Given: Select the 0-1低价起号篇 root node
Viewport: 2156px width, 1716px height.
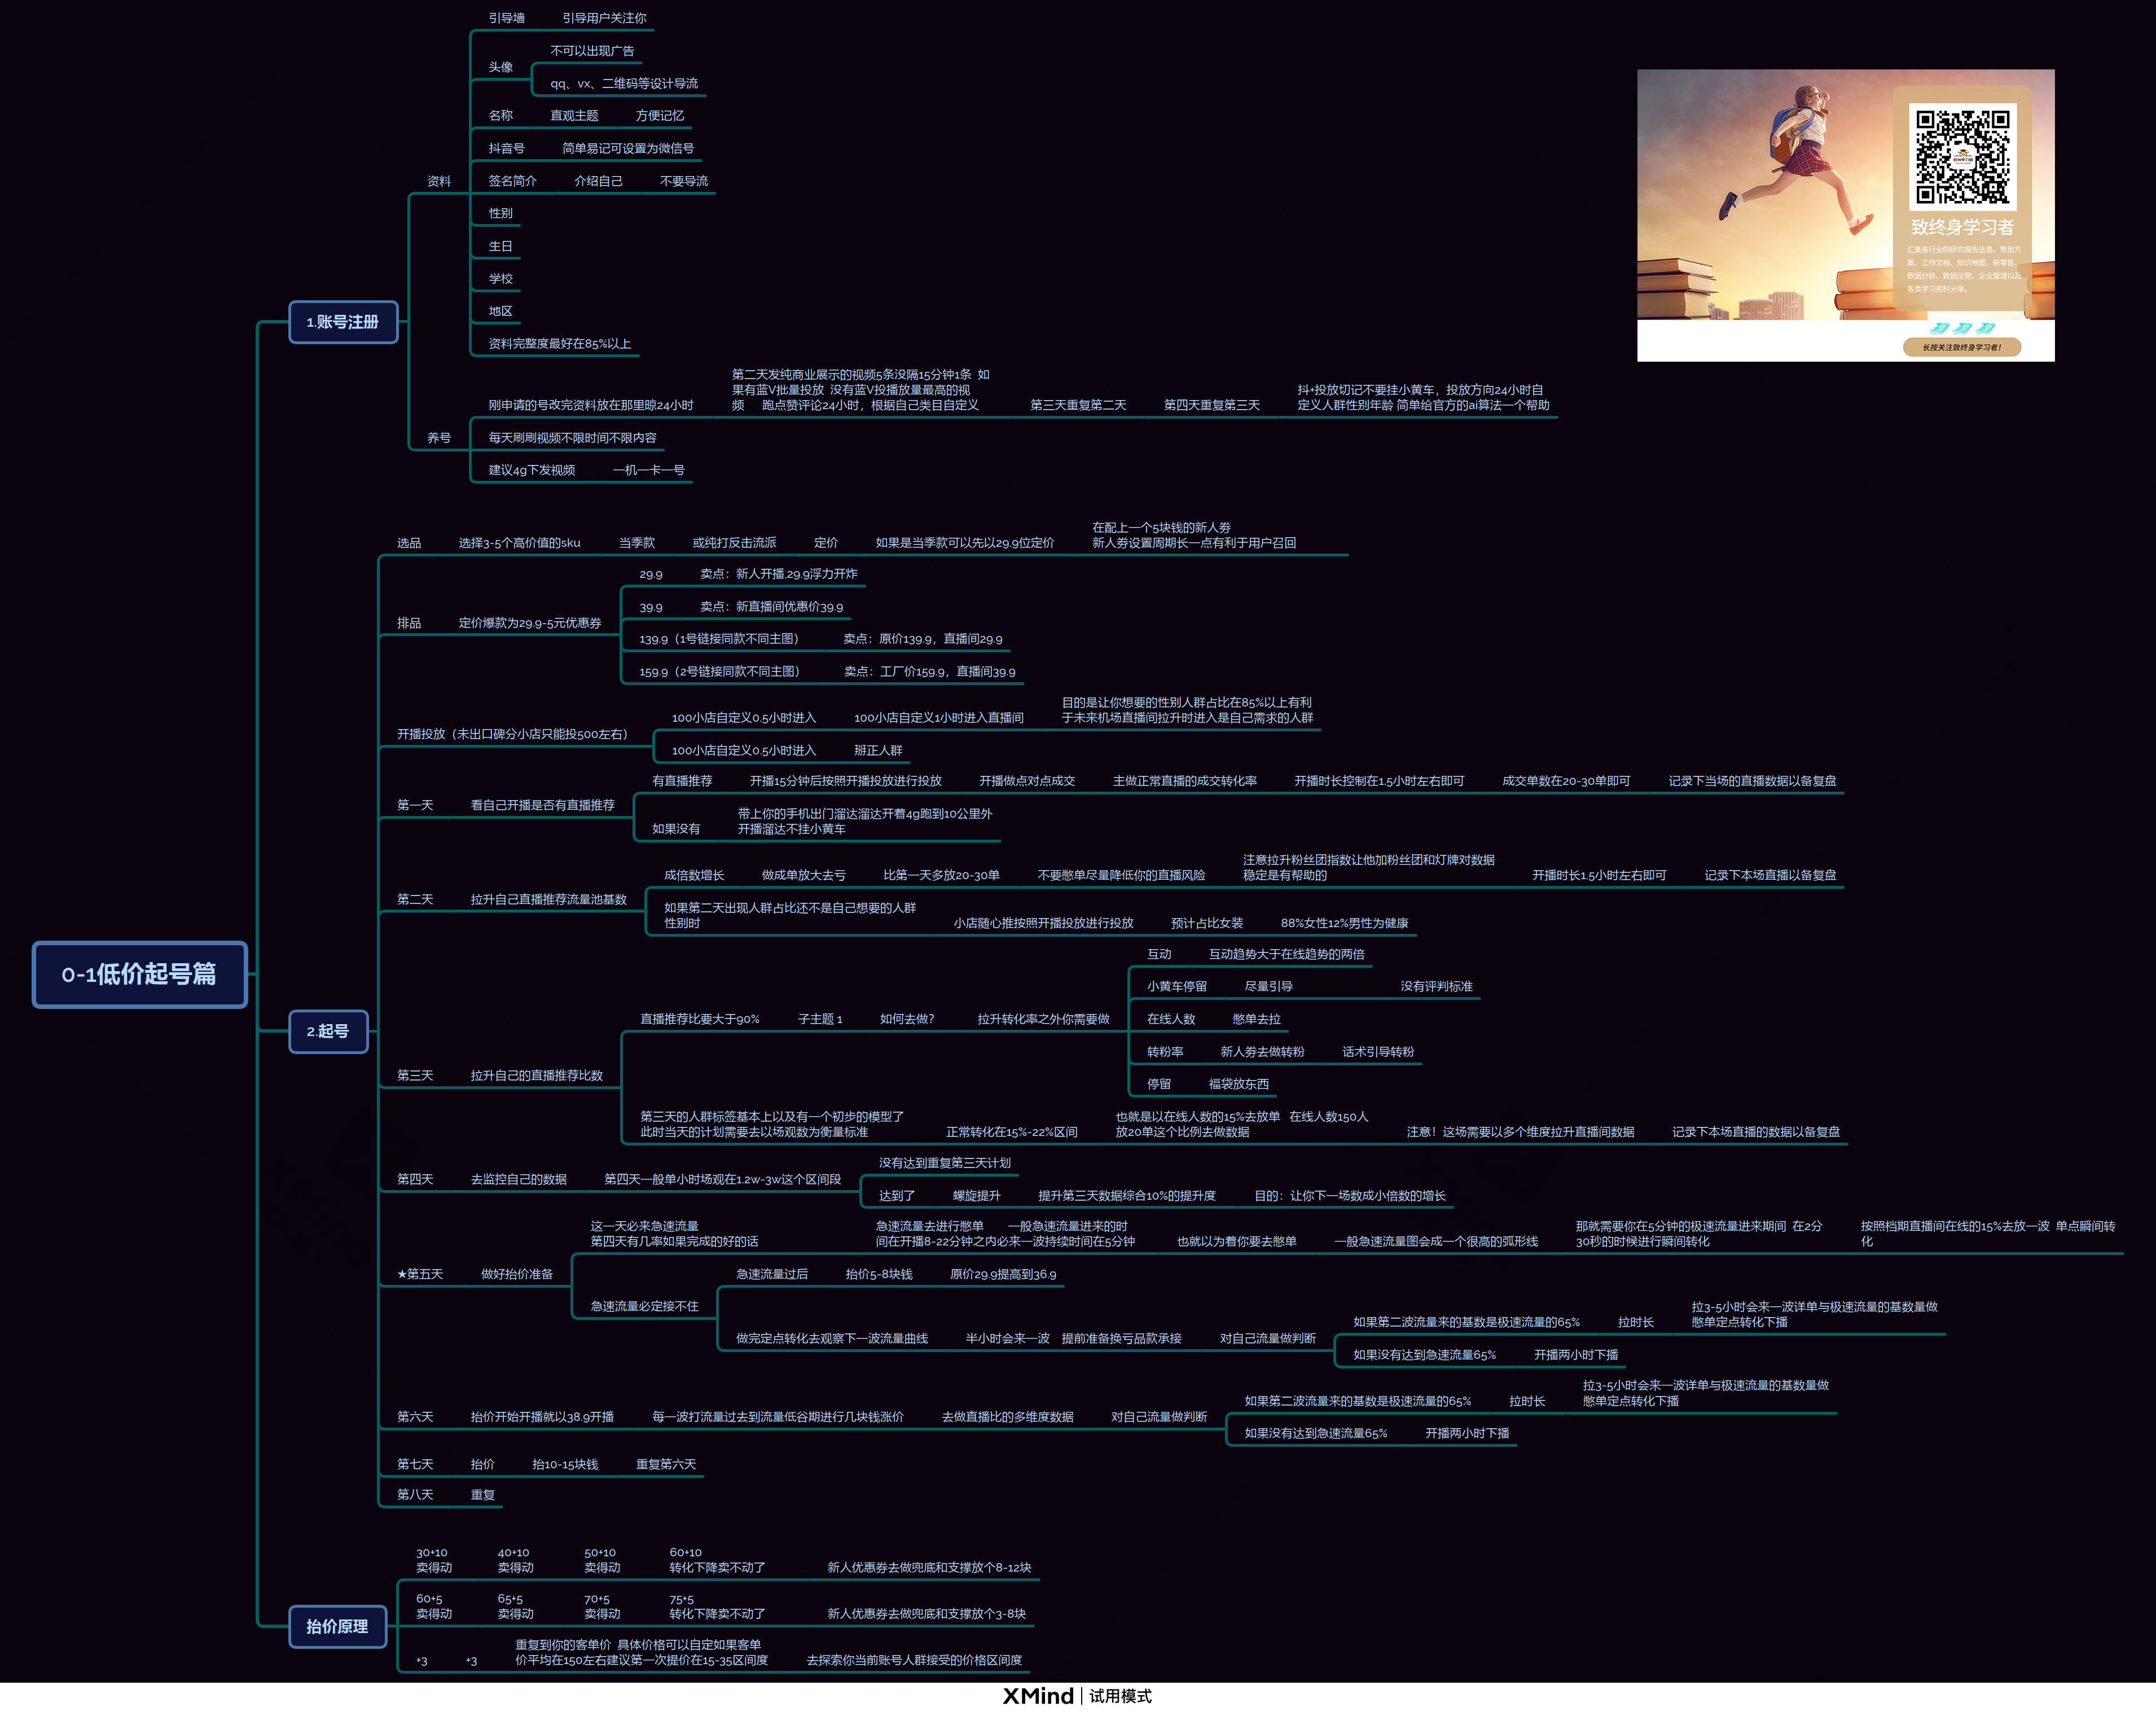Looking at the screenshot, I should click(x=139, y=974).
